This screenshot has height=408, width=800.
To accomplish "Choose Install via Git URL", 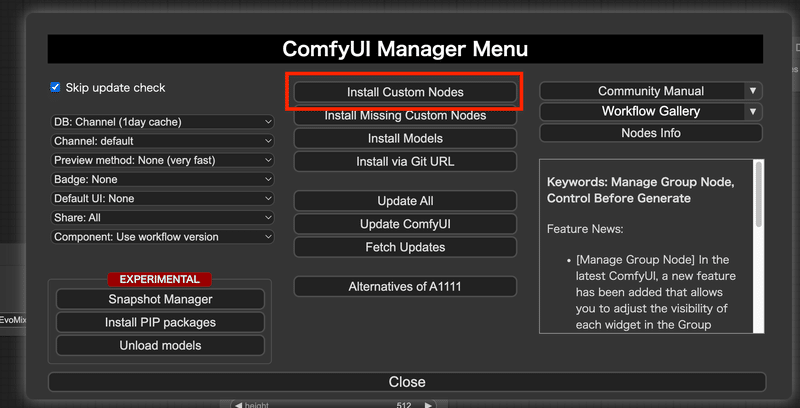I will (405, 162).
